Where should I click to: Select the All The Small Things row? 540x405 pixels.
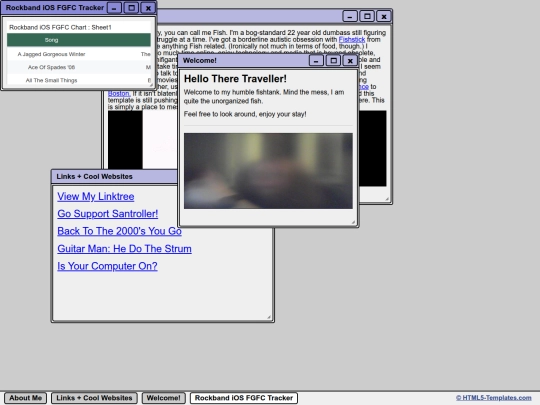[79, 80]
